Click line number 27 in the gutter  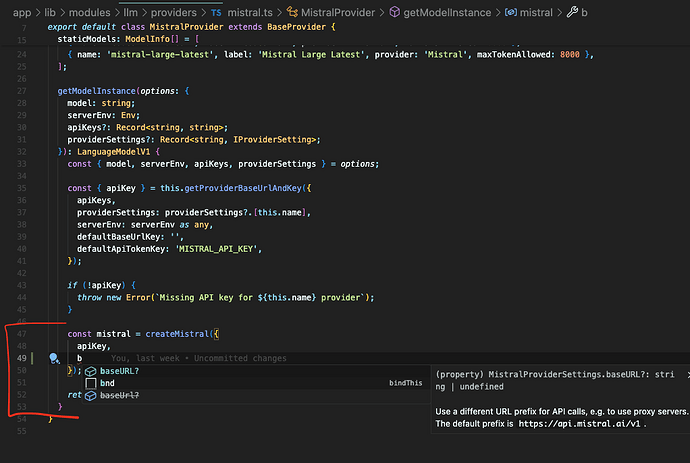tap(22, 91)
